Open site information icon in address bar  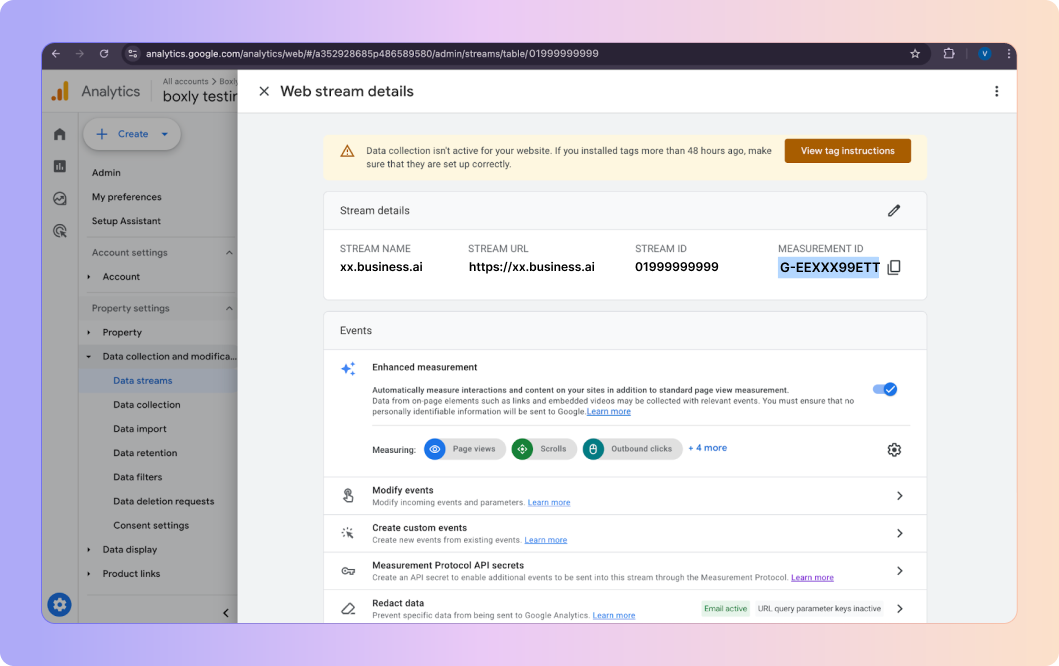[133, 54]
